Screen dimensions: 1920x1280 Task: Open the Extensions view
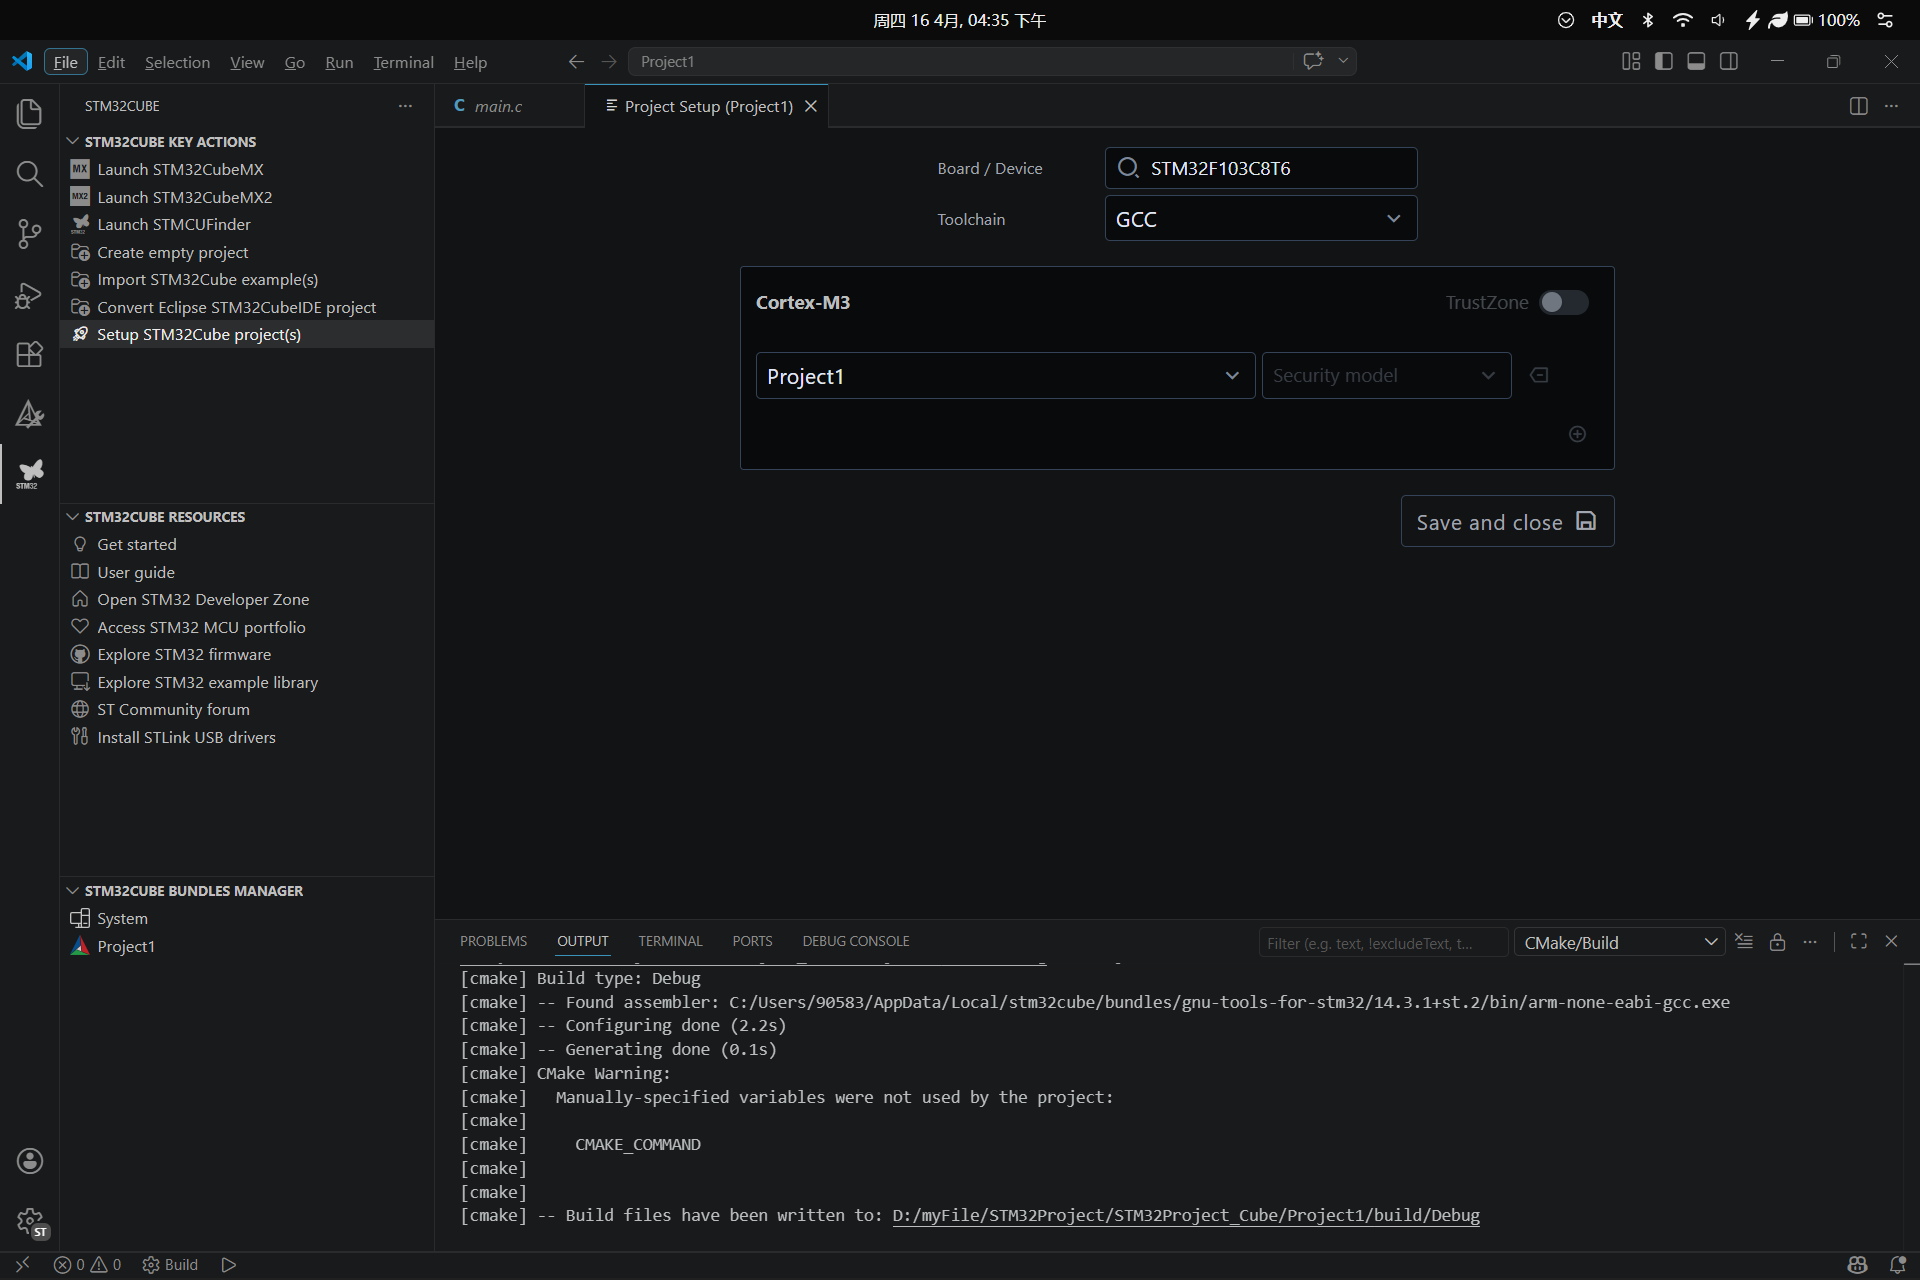coord(29,355)
